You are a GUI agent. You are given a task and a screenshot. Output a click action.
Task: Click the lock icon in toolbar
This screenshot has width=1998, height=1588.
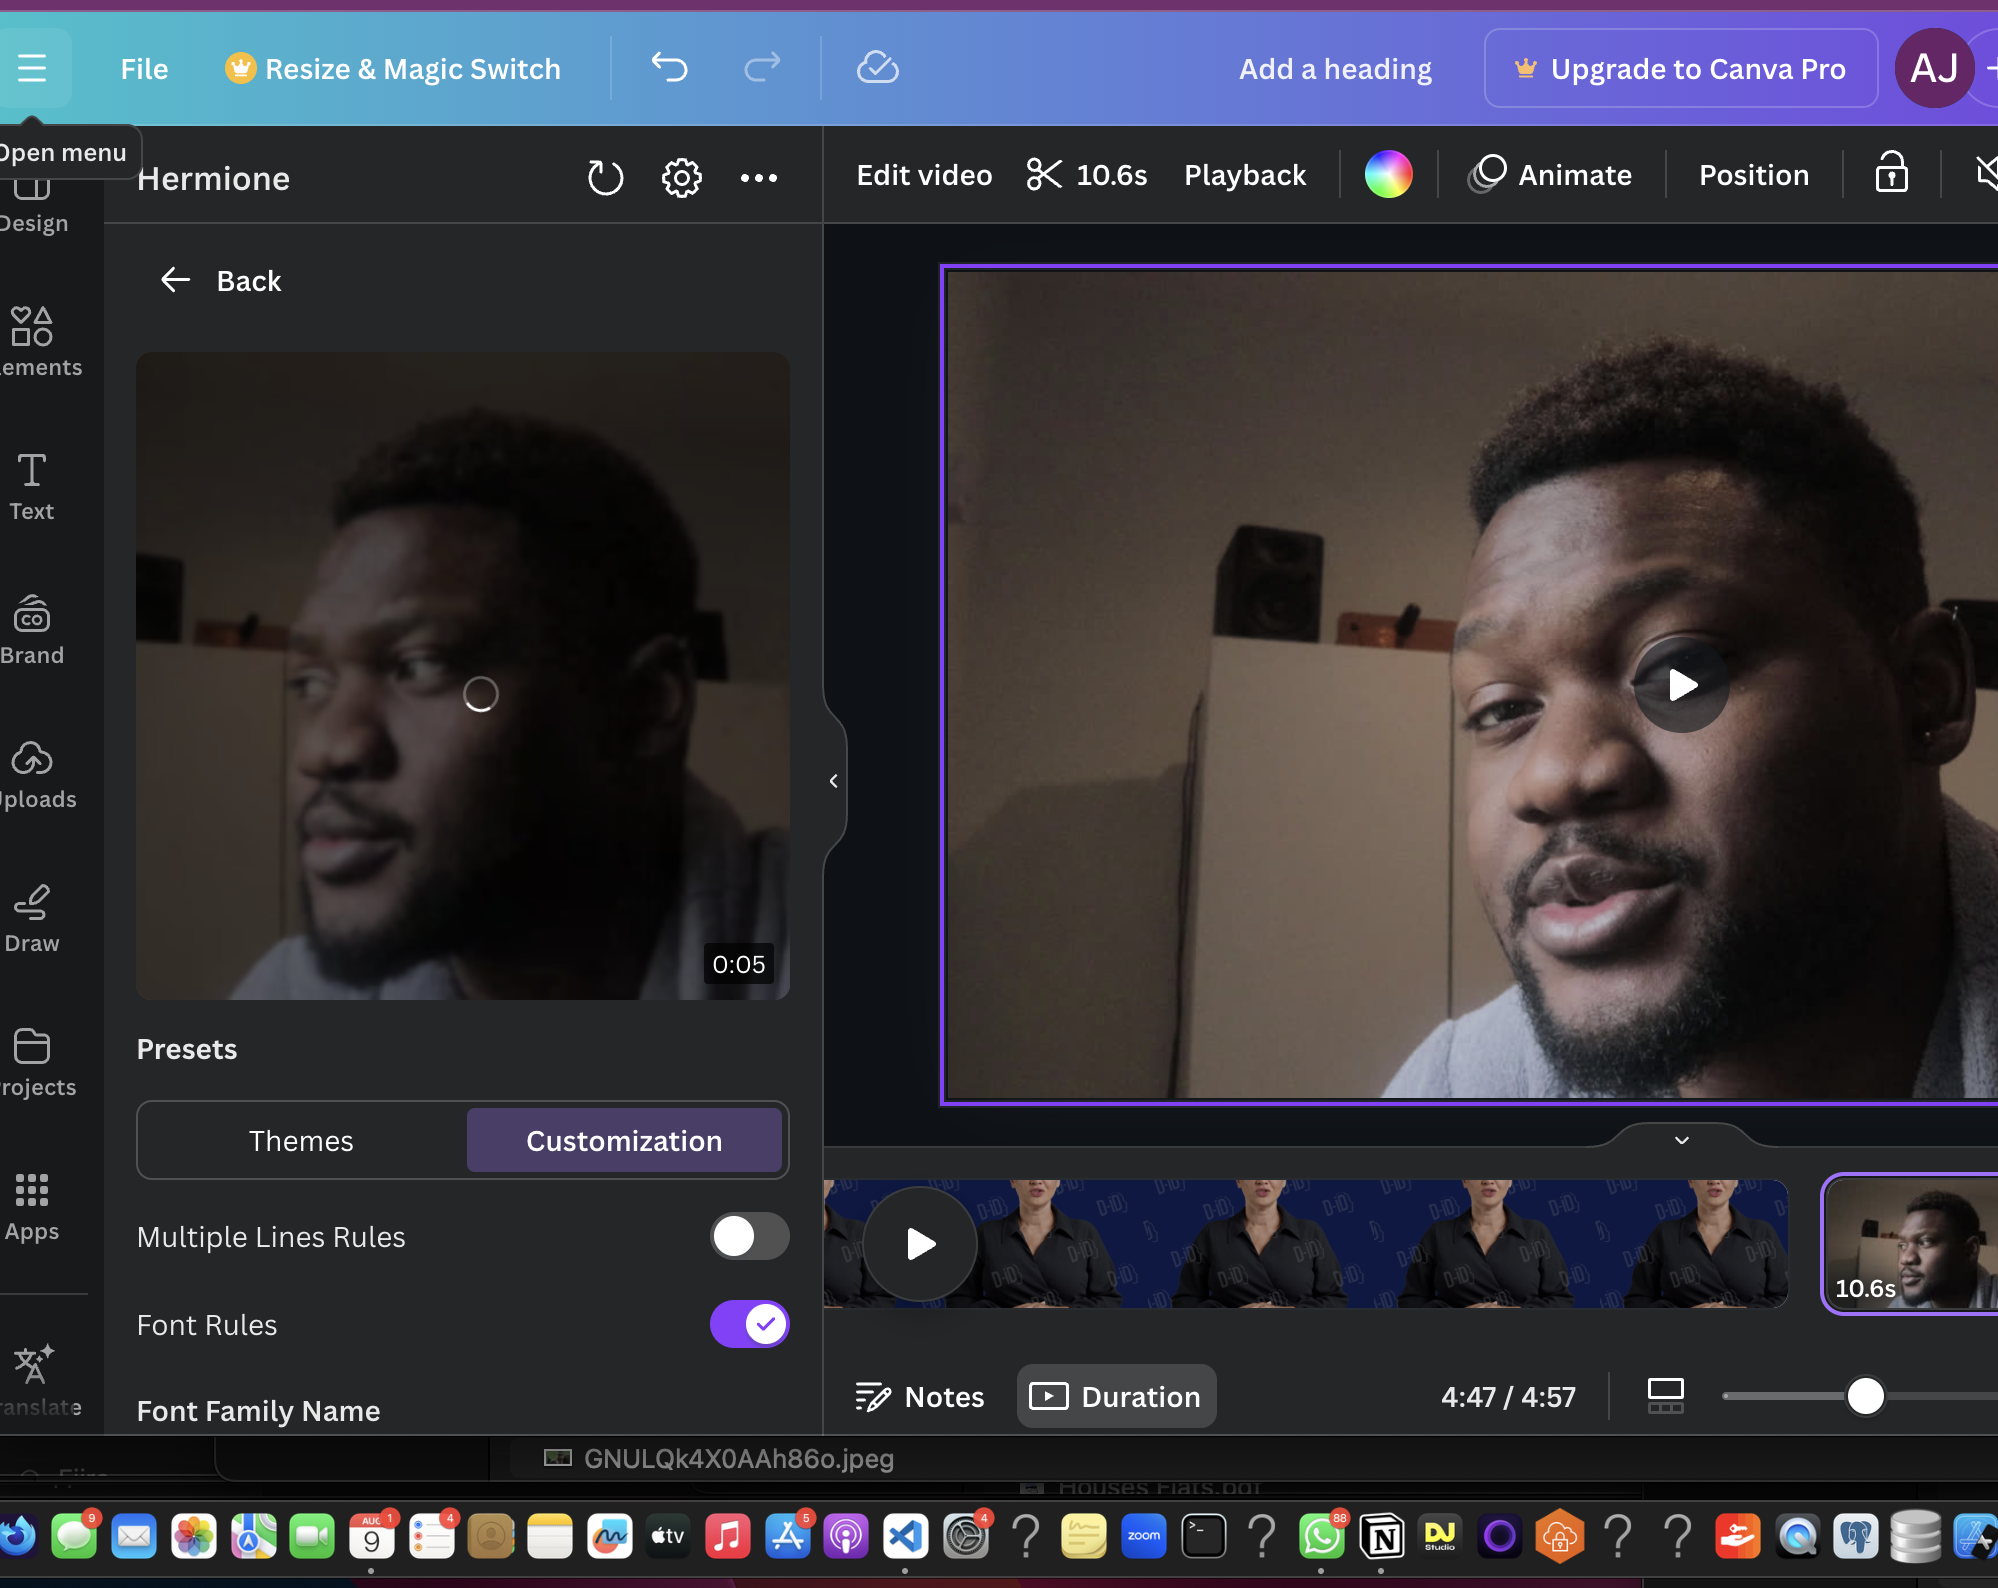tap(1890, 174)
